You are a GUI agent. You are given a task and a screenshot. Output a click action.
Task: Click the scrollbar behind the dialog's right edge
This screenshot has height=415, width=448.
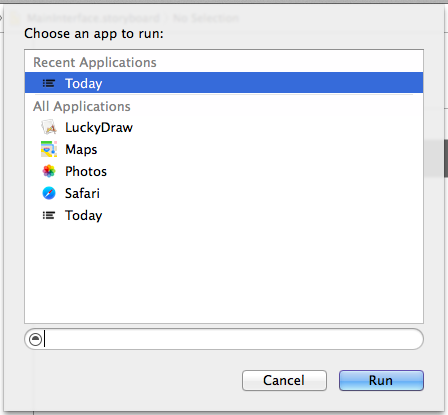[446, 158]
